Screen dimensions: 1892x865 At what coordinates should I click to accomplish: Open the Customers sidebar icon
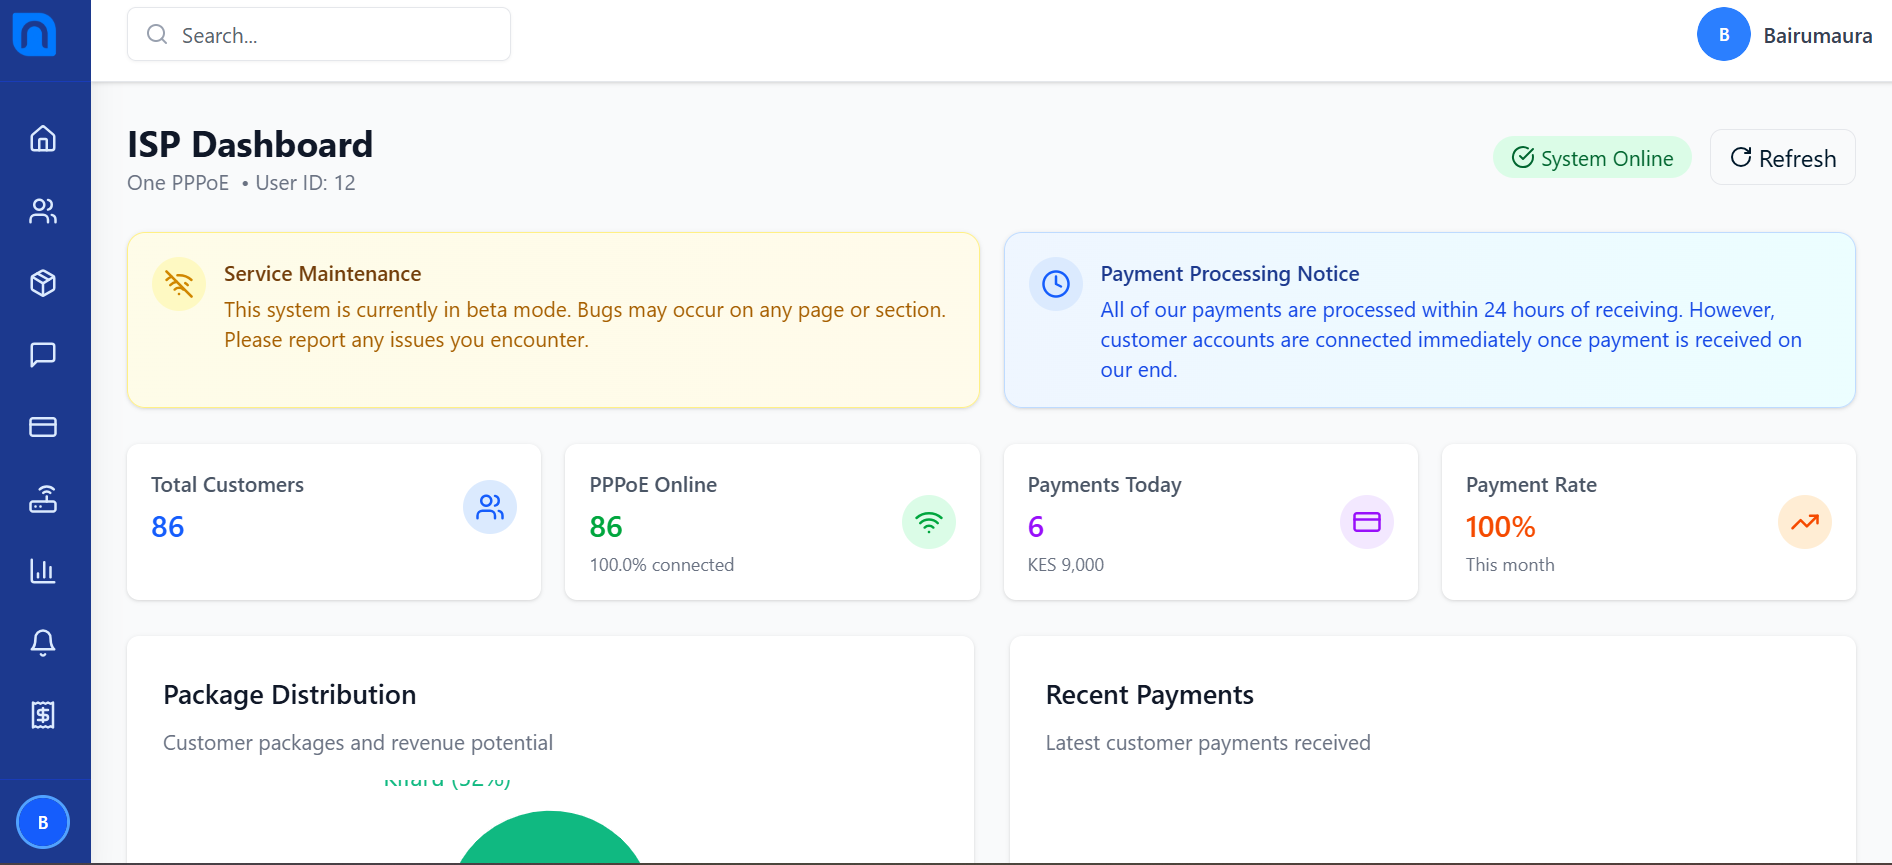tap(43, 211)
